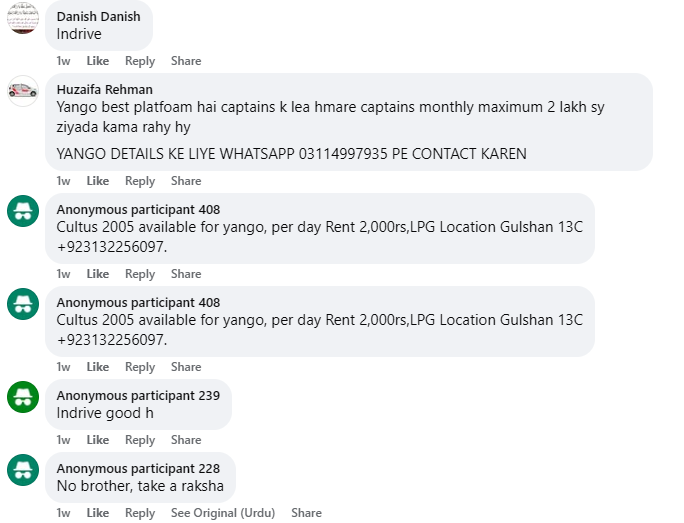Click second Anonymous participant 408 avatar icon

tap(23, 304)
